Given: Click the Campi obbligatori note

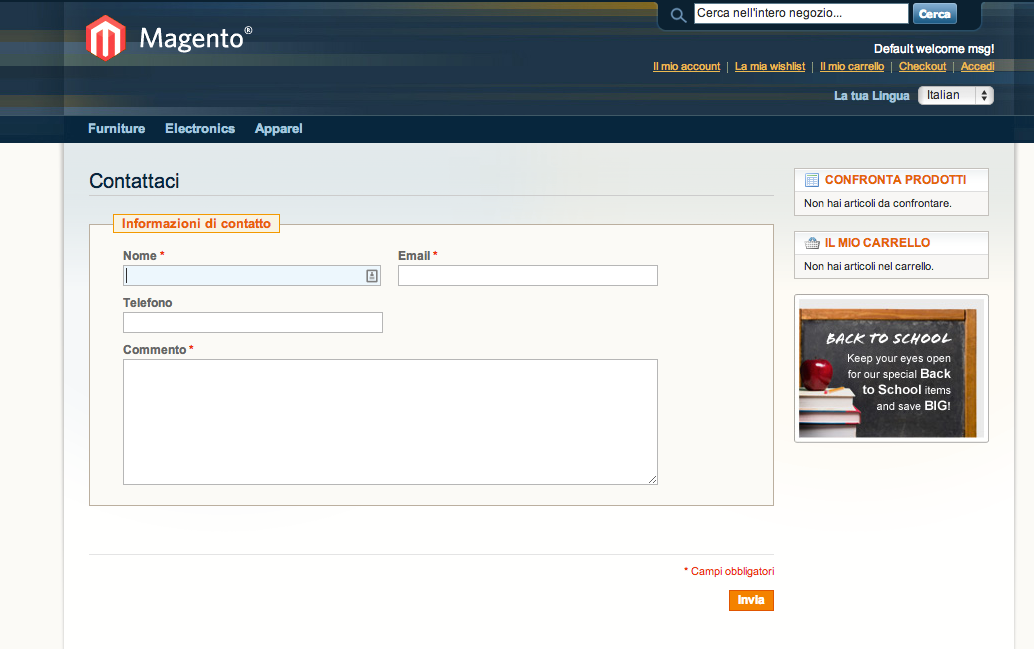Looking at the screenshot, I should click(x=729, y=571).
